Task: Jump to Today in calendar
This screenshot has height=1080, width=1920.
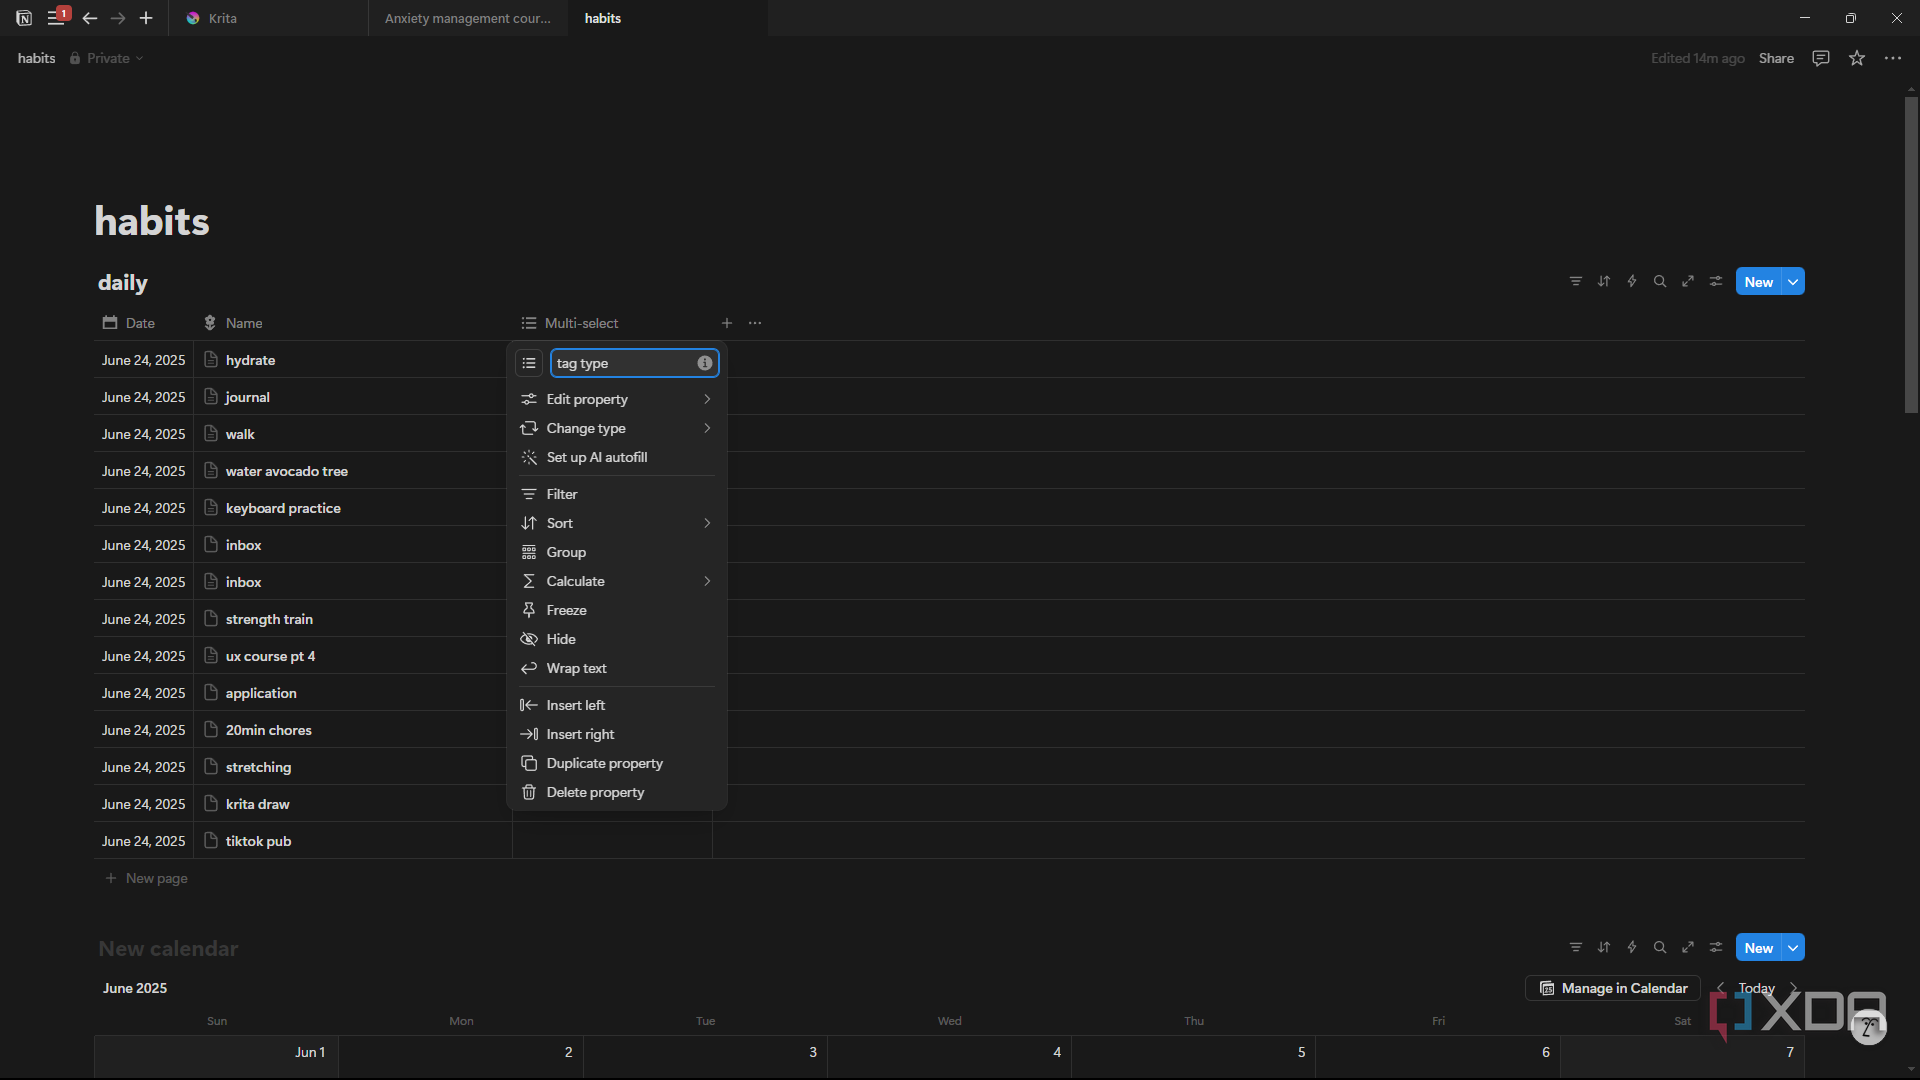Action: pyautogui.click(x=1757, y=988)
